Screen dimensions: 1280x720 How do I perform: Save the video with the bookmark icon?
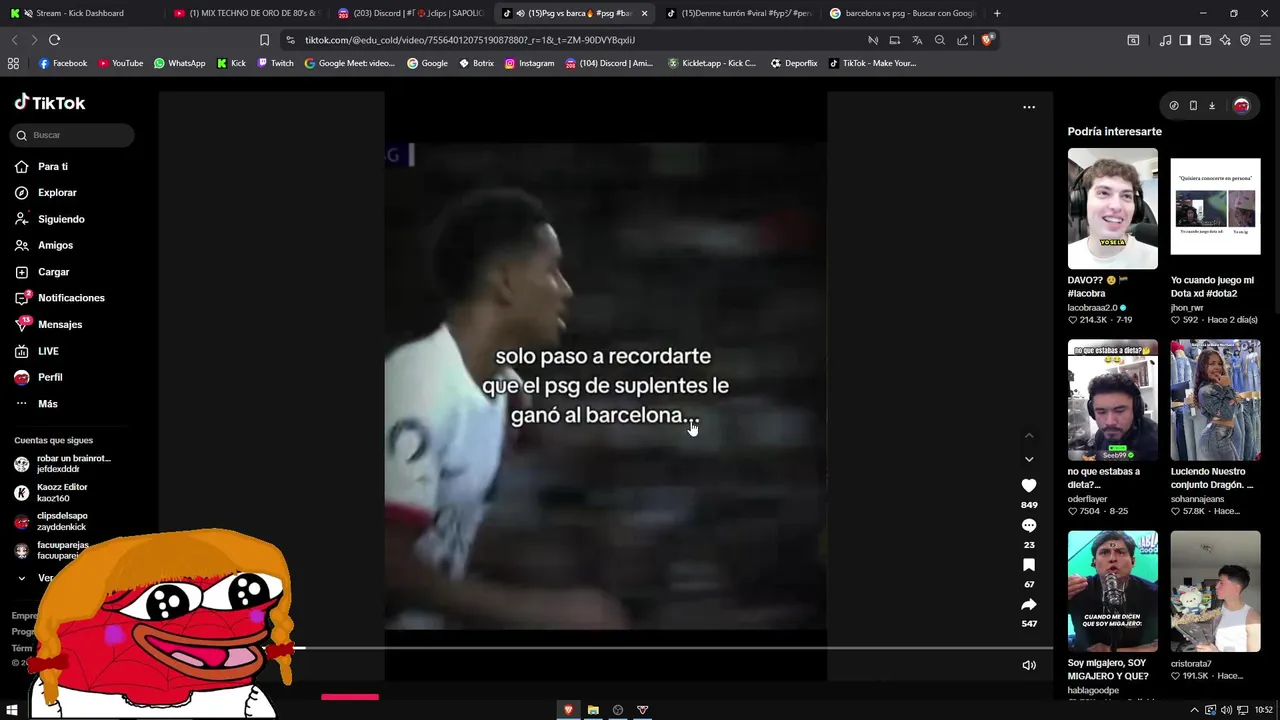1029,565
